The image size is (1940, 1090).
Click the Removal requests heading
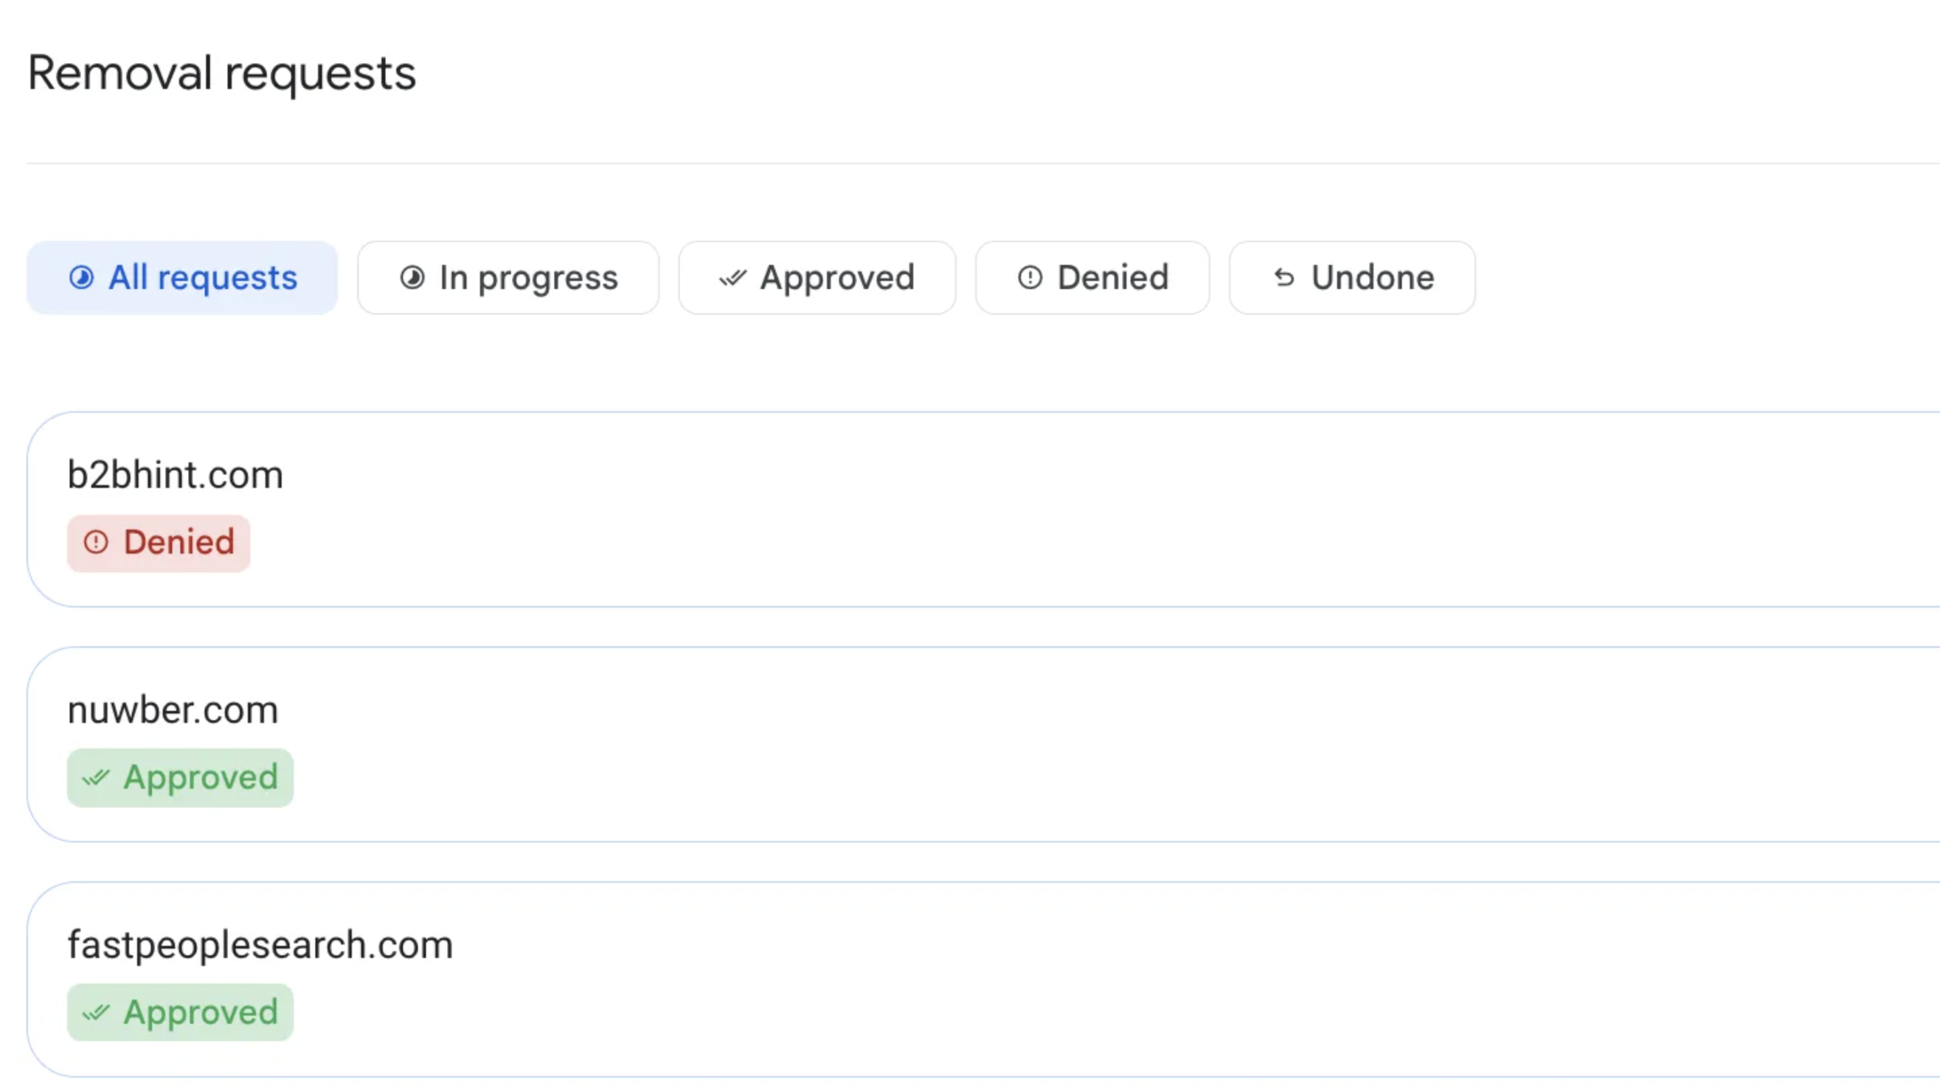click(221, 73)
